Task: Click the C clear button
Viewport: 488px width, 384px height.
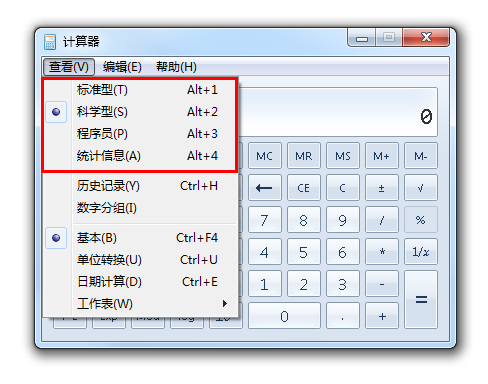Action: [x=343, y=188]
